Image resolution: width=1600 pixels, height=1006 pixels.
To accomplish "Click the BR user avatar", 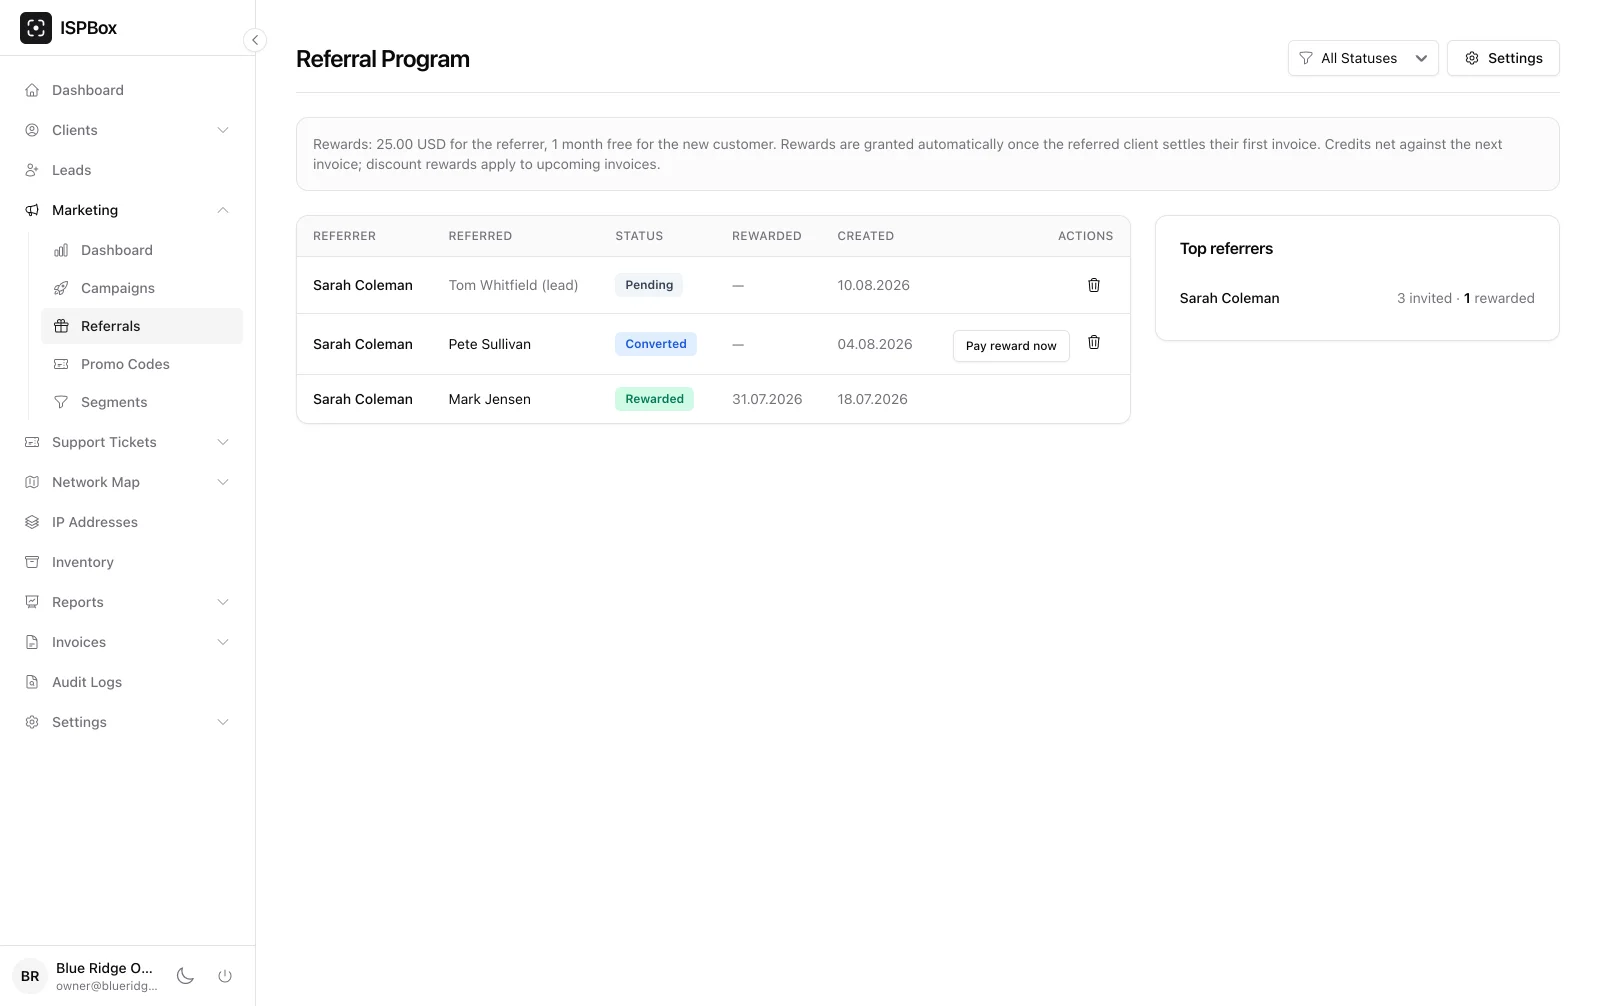I will pyautogui.click(x=30, y=976).
